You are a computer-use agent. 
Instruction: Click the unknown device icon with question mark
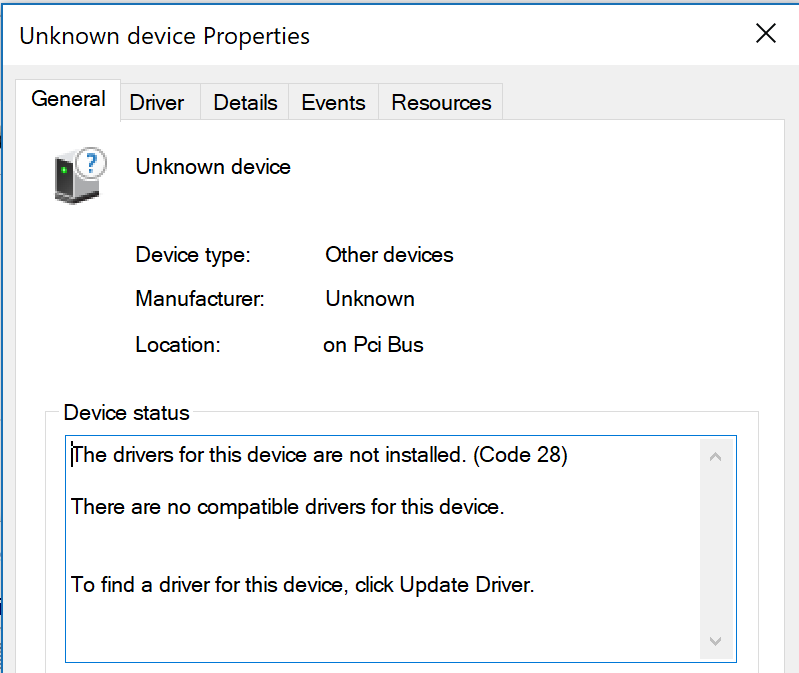tap(80, 175)
